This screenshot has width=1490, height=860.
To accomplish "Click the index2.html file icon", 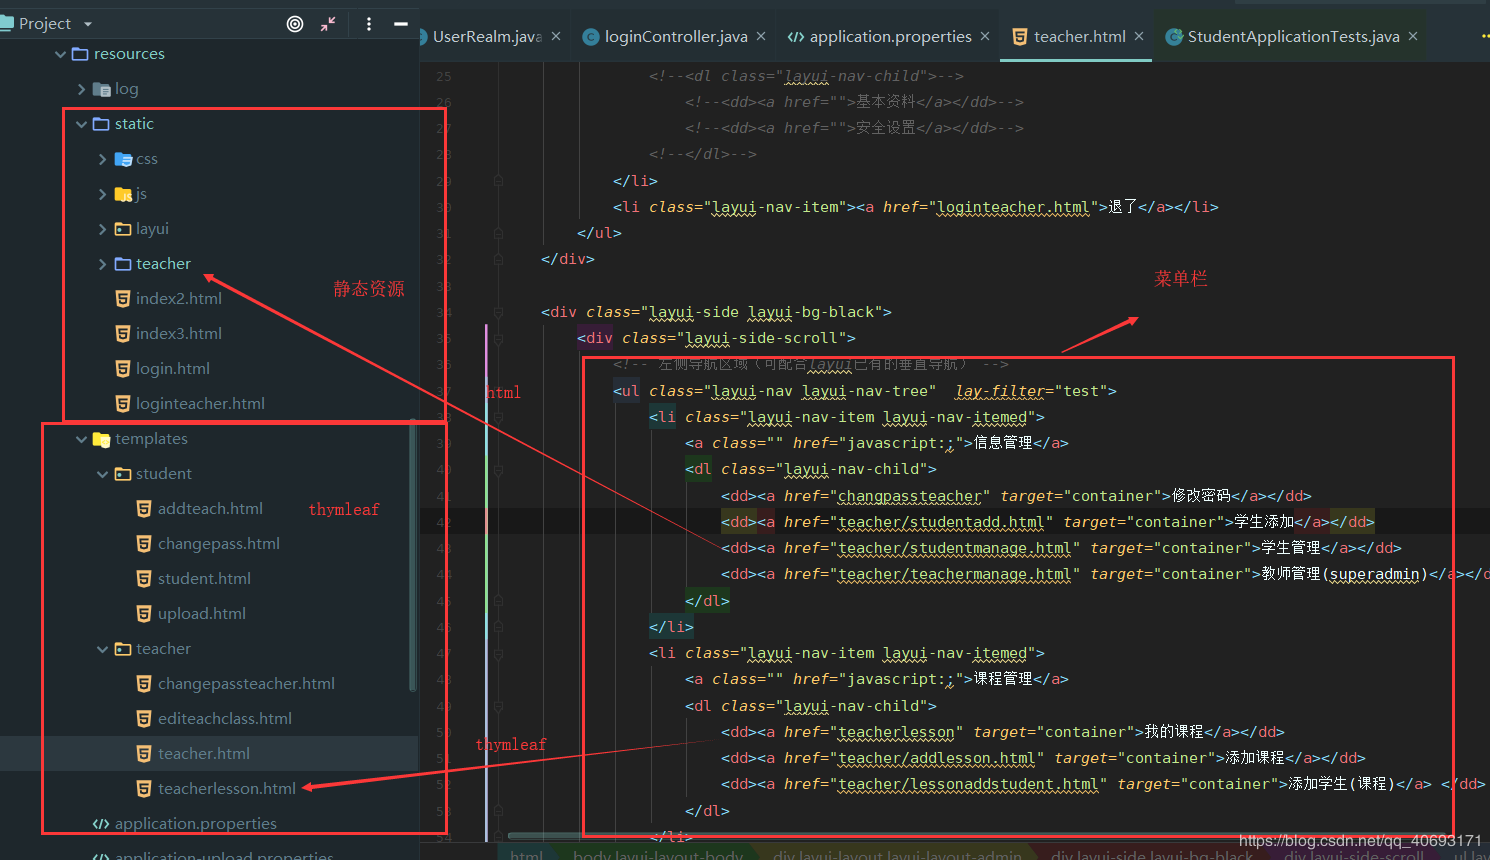I will pyautogui.click(x=123, y=299).
